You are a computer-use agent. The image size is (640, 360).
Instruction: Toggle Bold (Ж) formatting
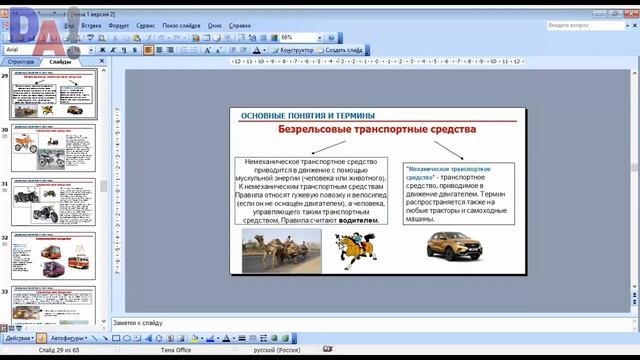click(102, 50)
